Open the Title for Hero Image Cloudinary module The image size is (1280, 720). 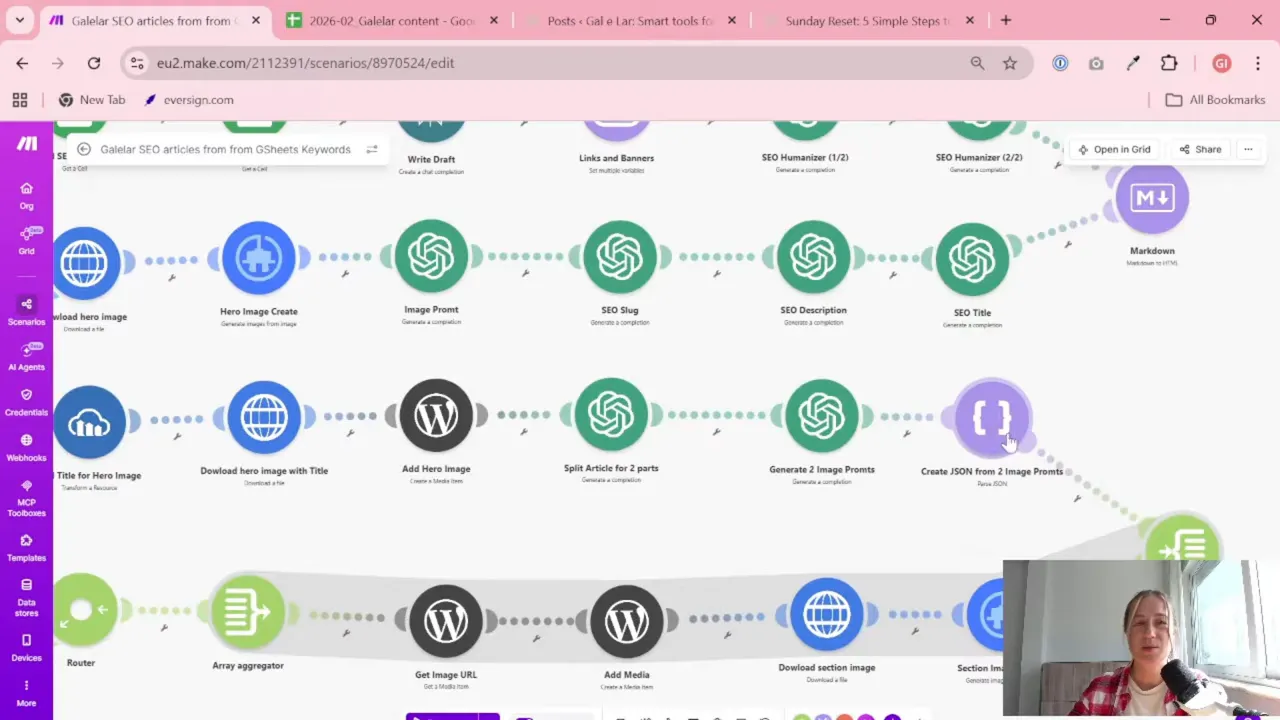tap(89, 422)
